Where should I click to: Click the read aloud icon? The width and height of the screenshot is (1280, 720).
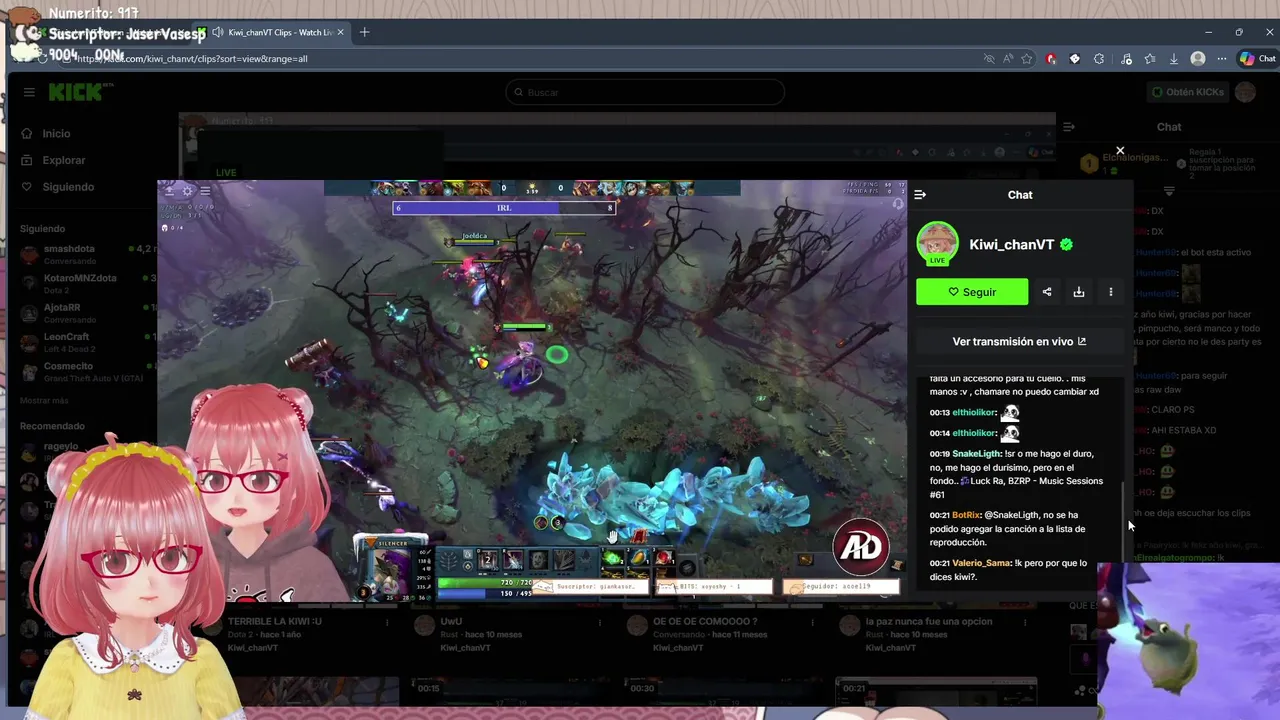point(1008,59)
